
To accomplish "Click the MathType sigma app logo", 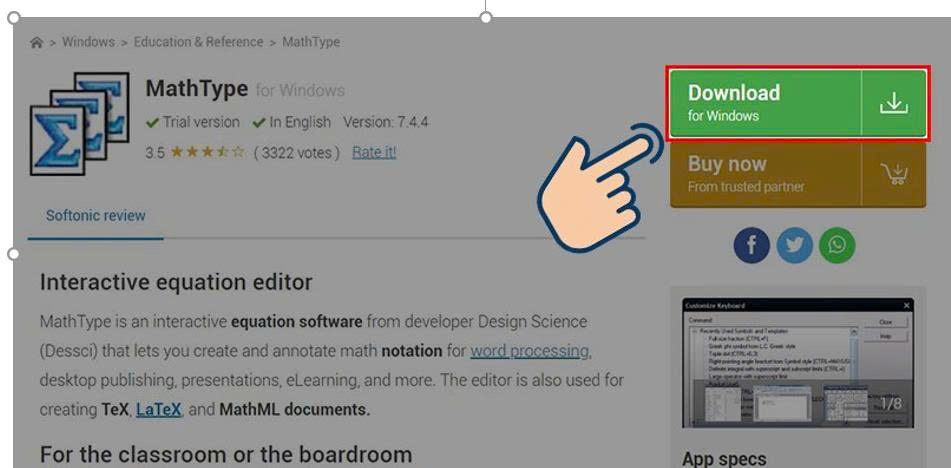I will tap(79, 123).
